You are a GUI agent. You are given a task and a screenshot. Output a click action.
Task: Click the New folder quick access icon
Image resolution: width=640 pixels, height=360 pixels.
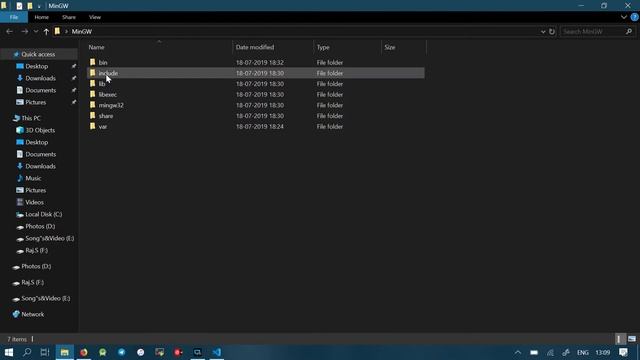point(30,6)
